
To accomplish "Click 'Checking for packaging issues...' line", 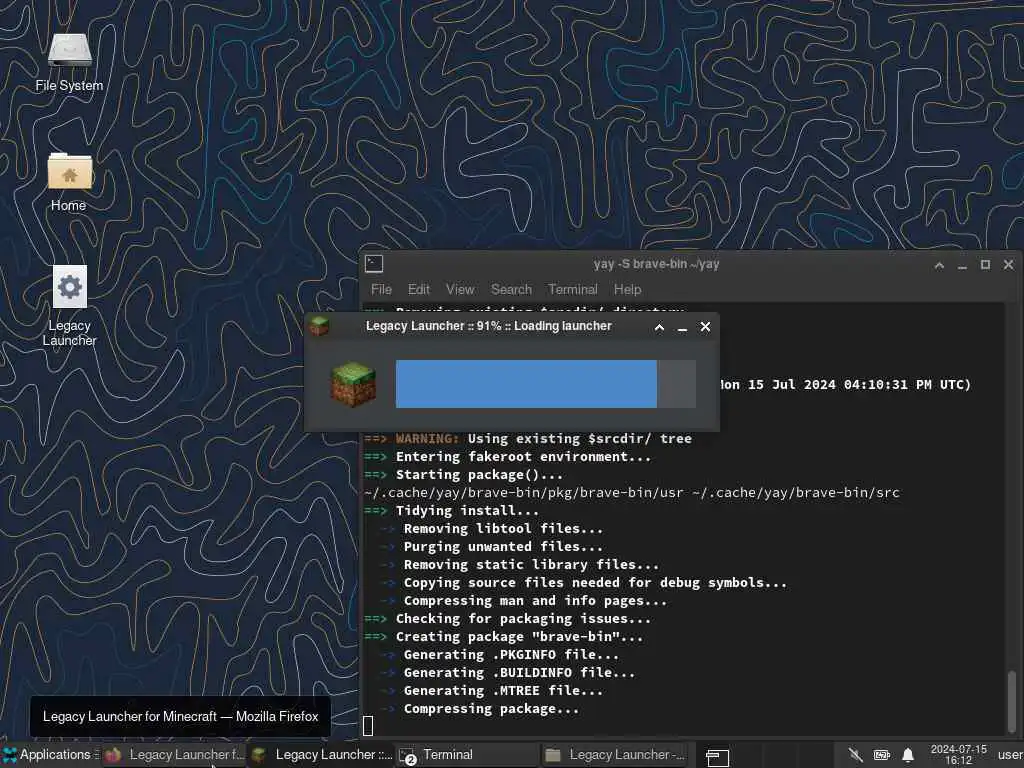I will coord(523,618).
